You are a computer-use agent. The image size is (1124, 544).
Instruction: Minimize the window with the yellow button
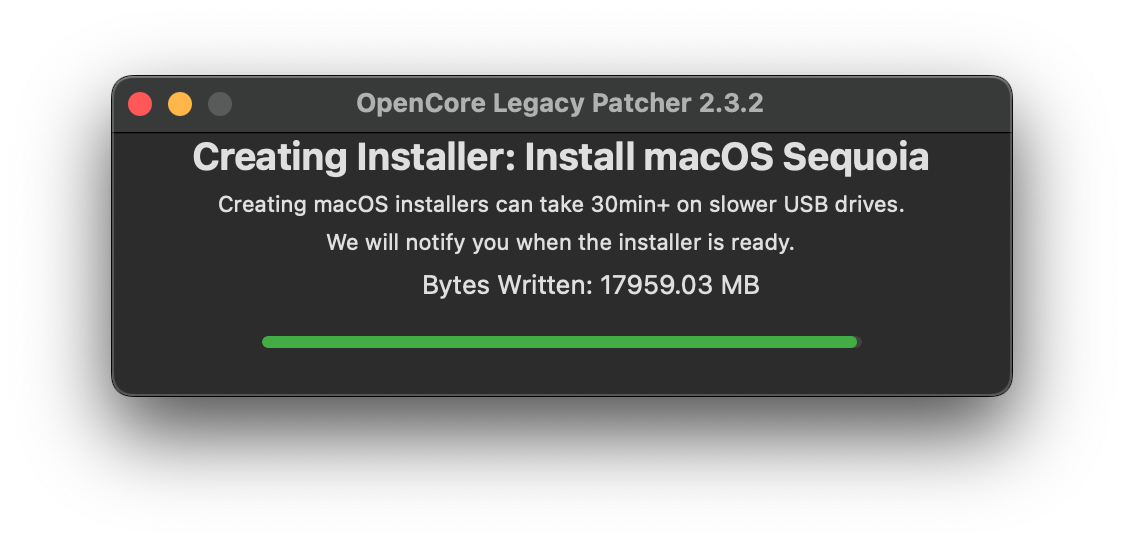(x=180, y=104)
